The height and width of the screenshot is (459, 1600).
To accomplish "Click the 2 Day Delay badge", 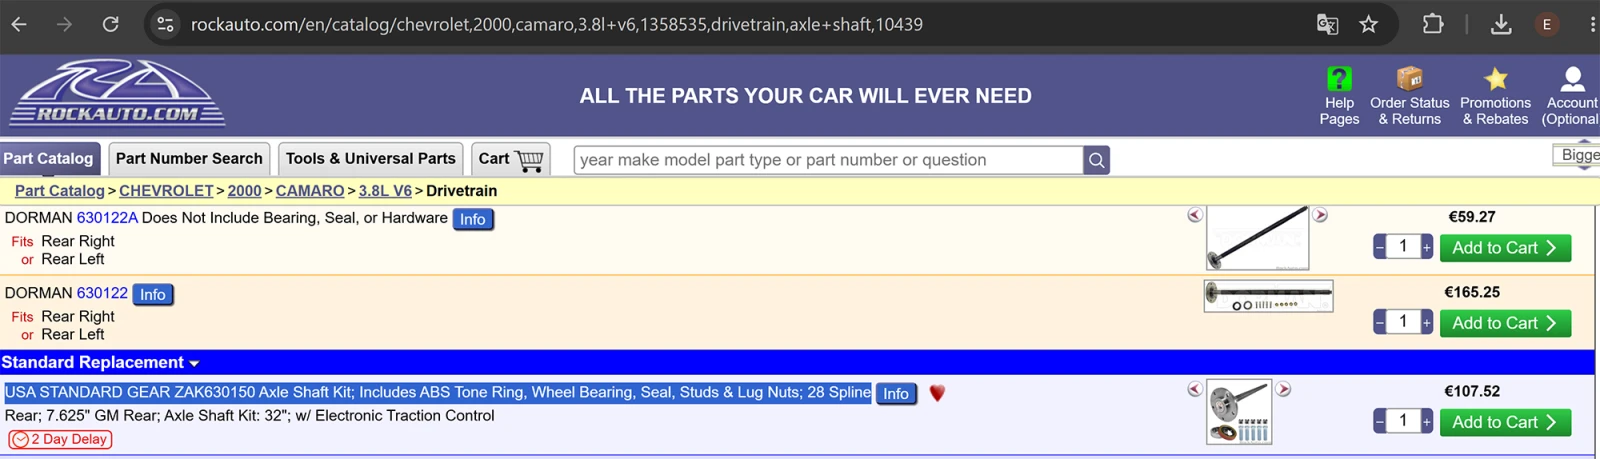I will pyautogui.click(x=60, y=439).
